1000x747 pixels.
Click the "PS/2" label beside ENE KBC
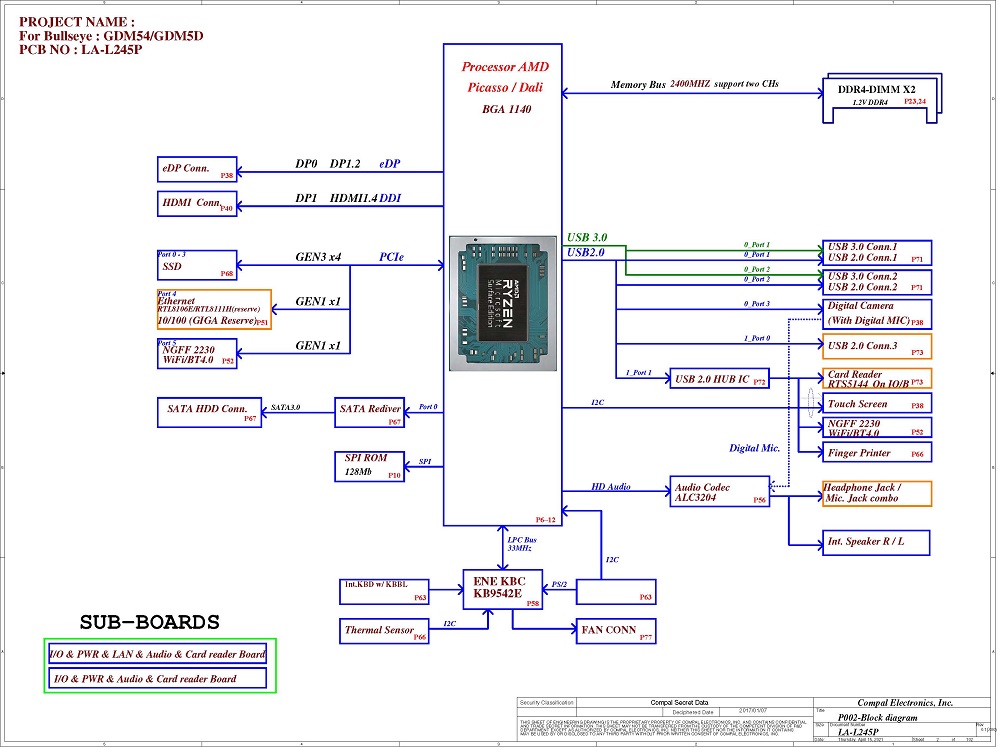coord(559,584)
